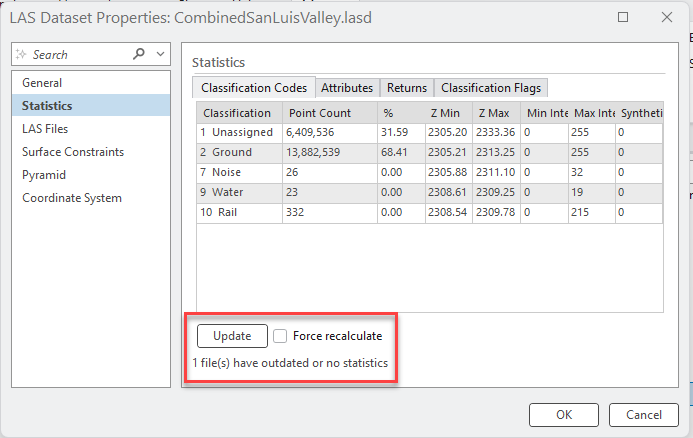The image size is (693, 438).
Task: Select the Classification Codes tab
Action: (x=254, y=88)
